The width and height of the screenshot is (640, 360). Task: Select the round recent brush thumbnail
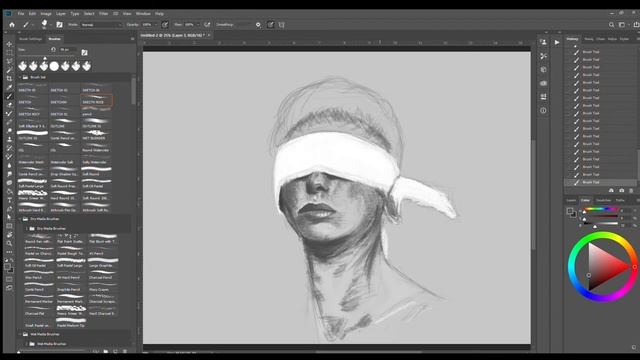pos(54,66)
